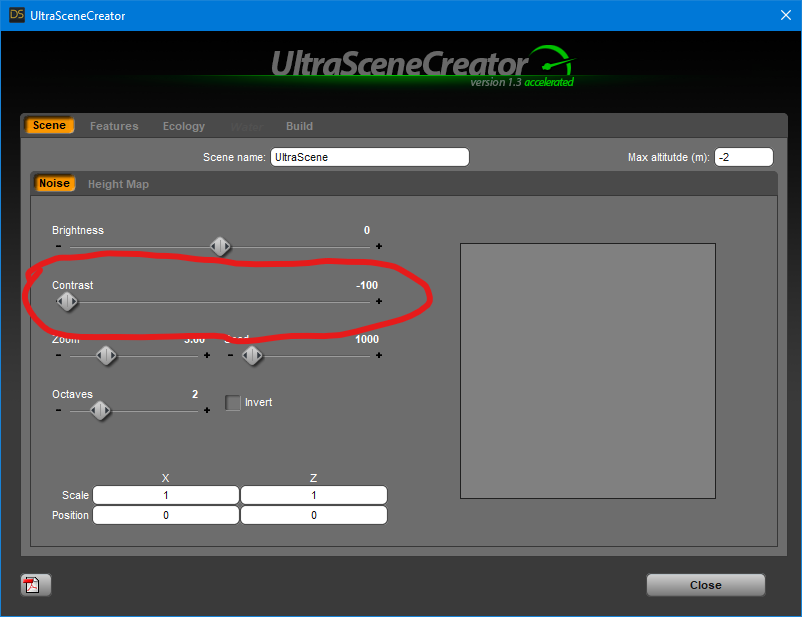
Task: Click the noise preview thumbnail area
Action: click(x=588, y=371)
